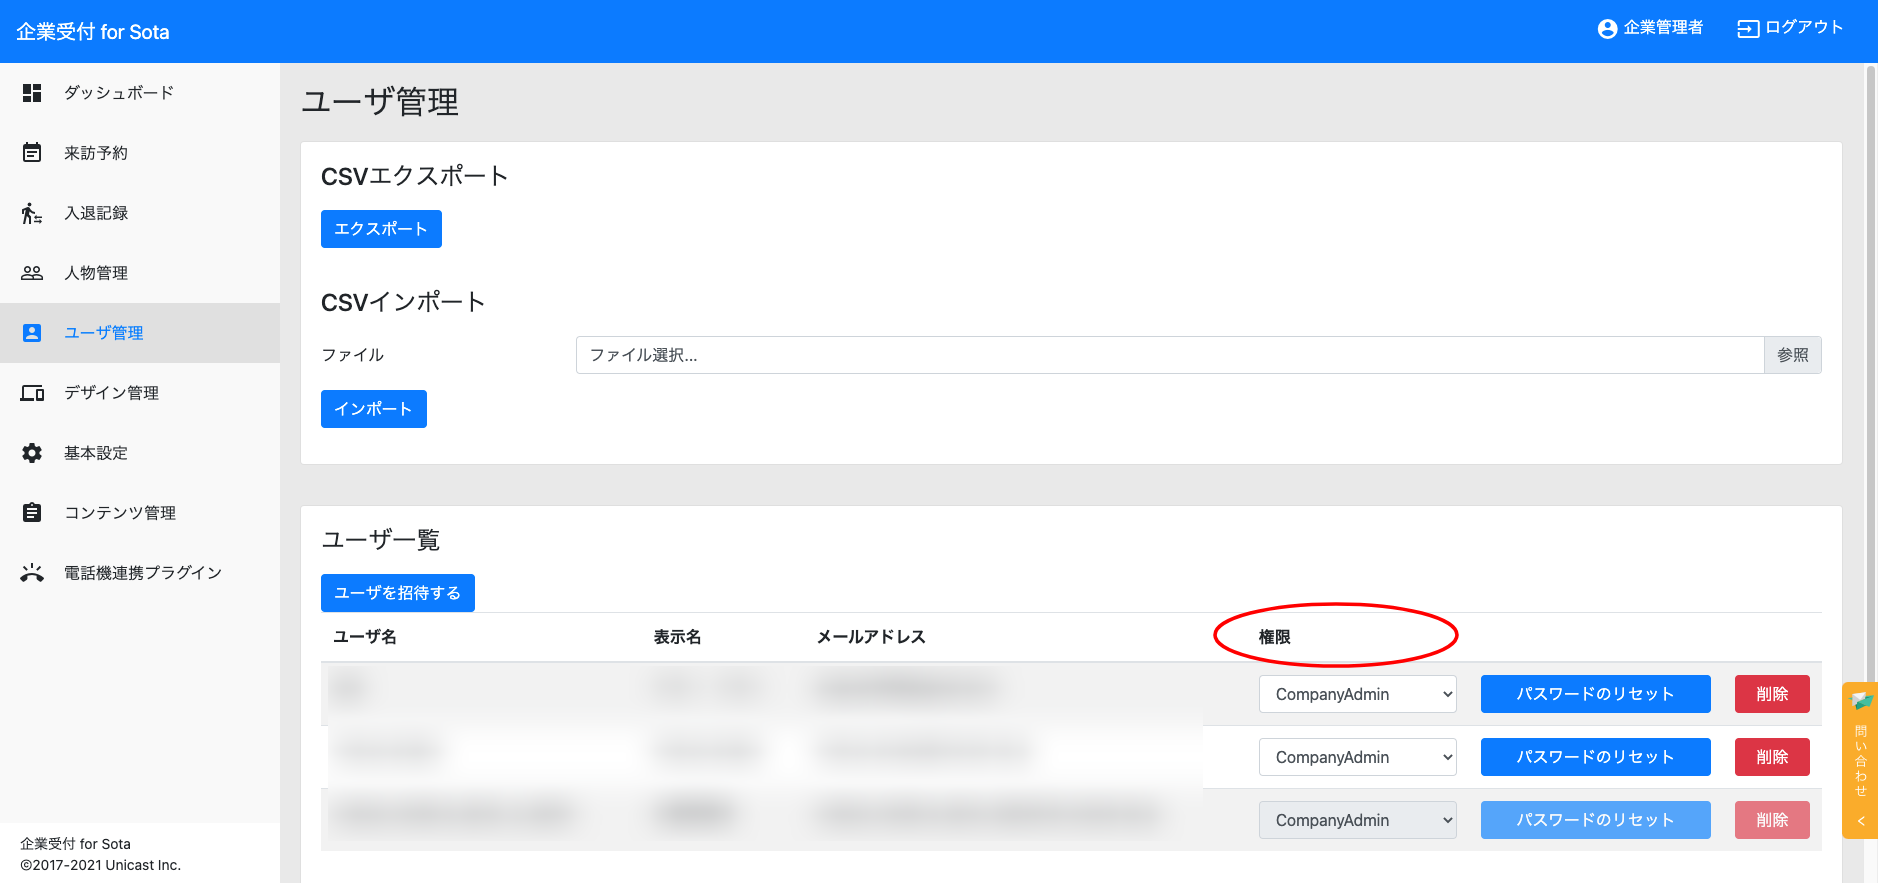Click the 参照 browse button
Screen dimensions: 1878x883
[x=1792, y=355]
